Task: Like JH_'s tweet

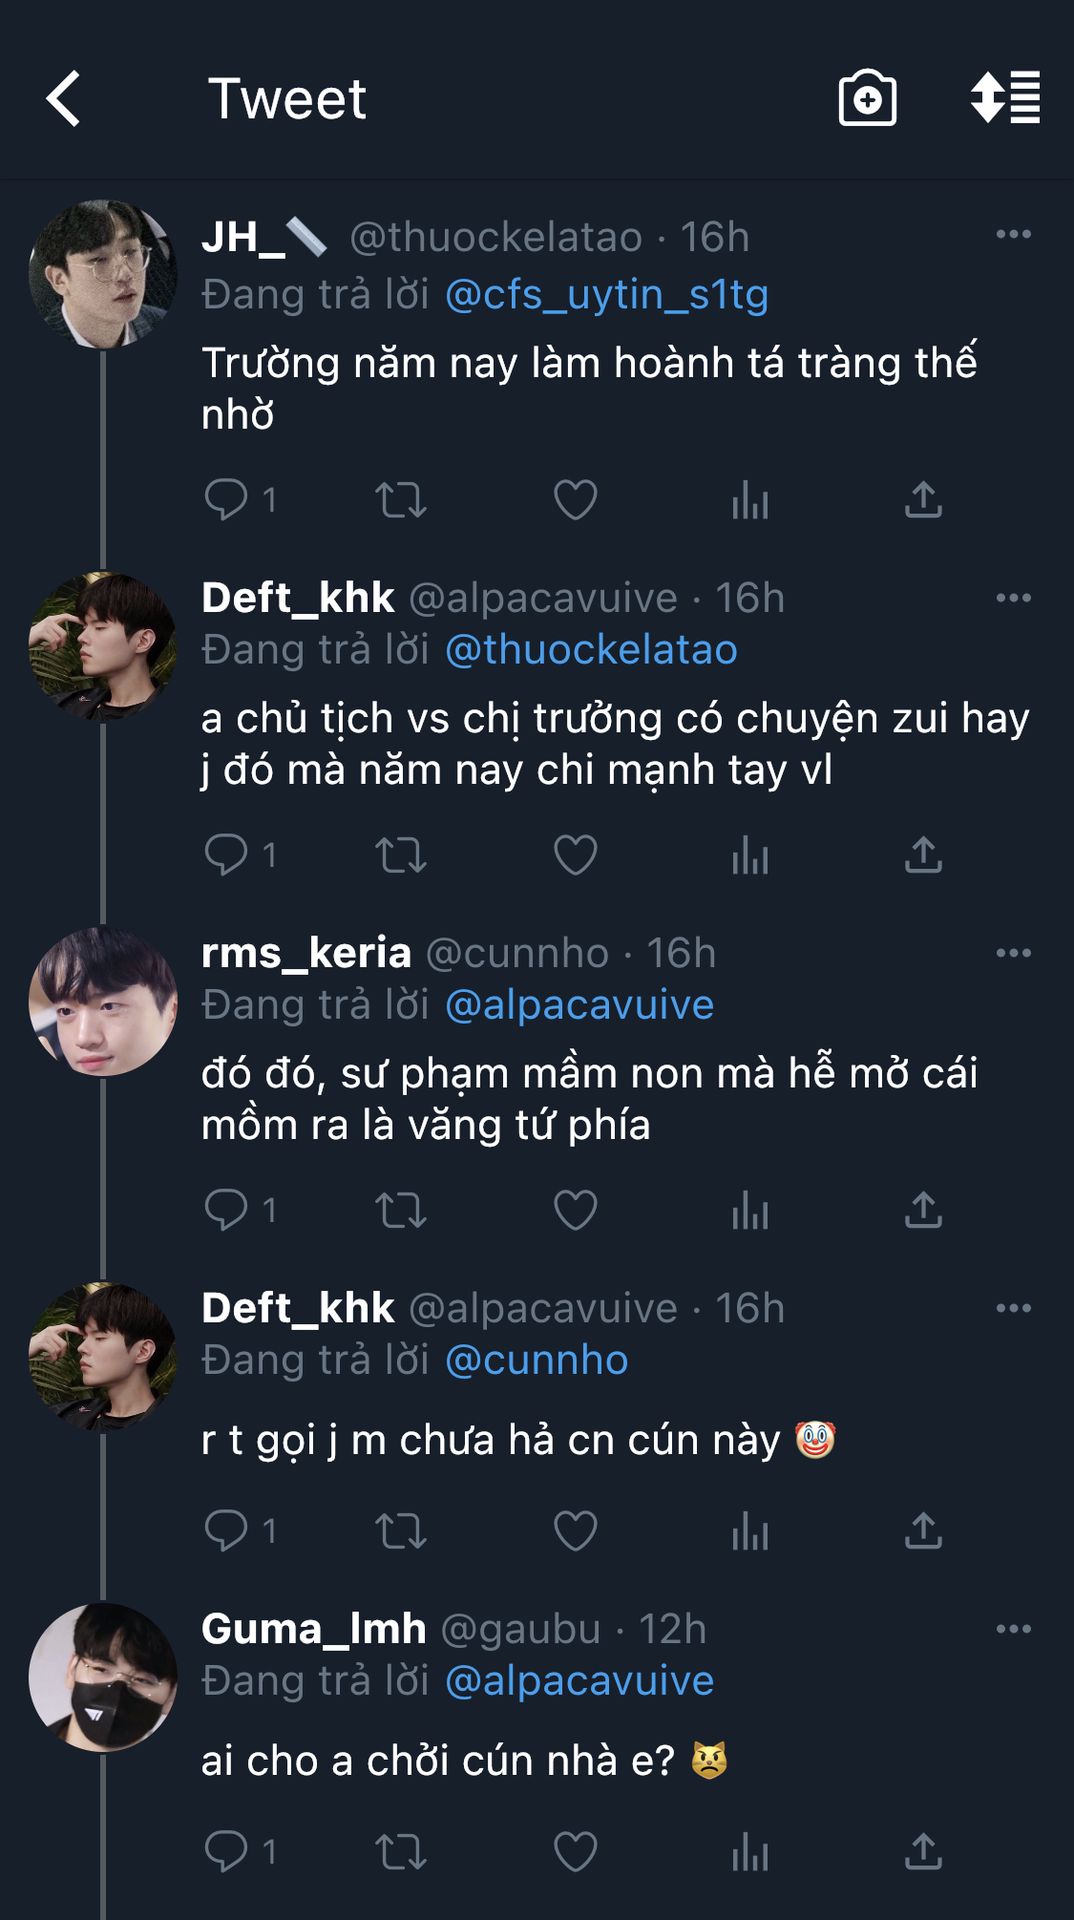Action: coord(575,499)
